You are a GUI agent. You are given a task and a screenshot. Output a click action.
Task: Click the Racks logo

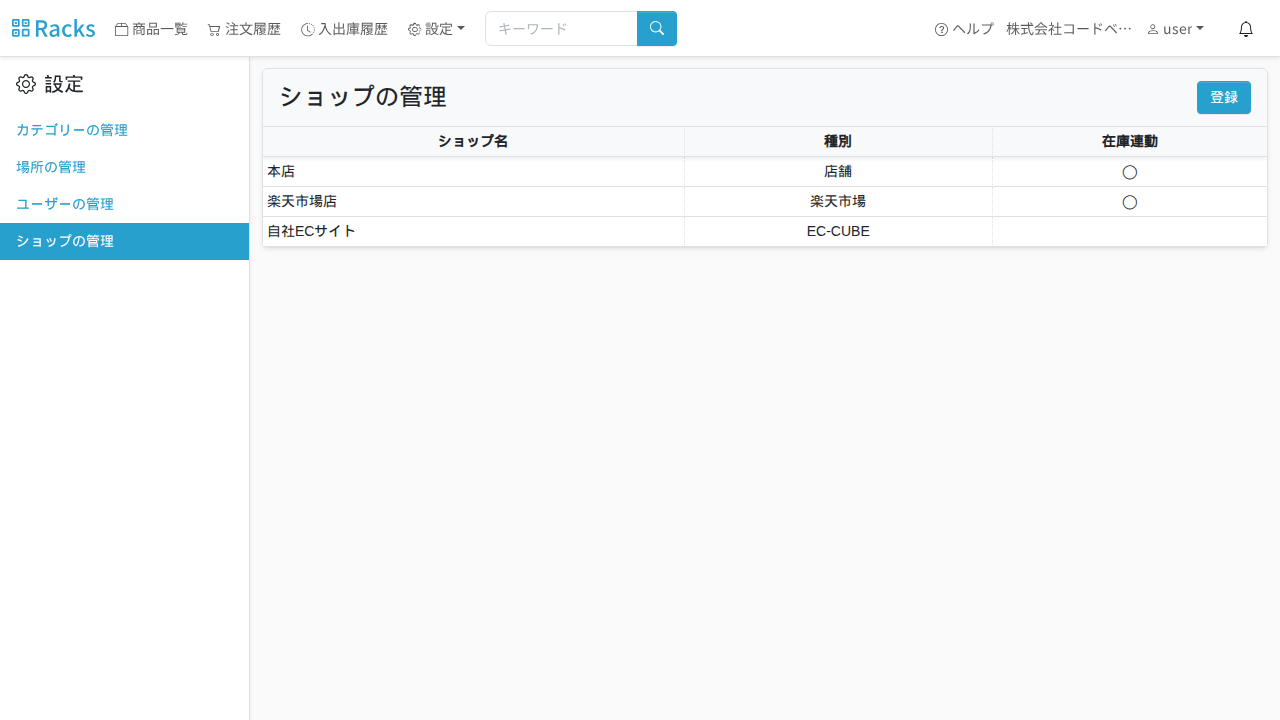coord(54,29)
